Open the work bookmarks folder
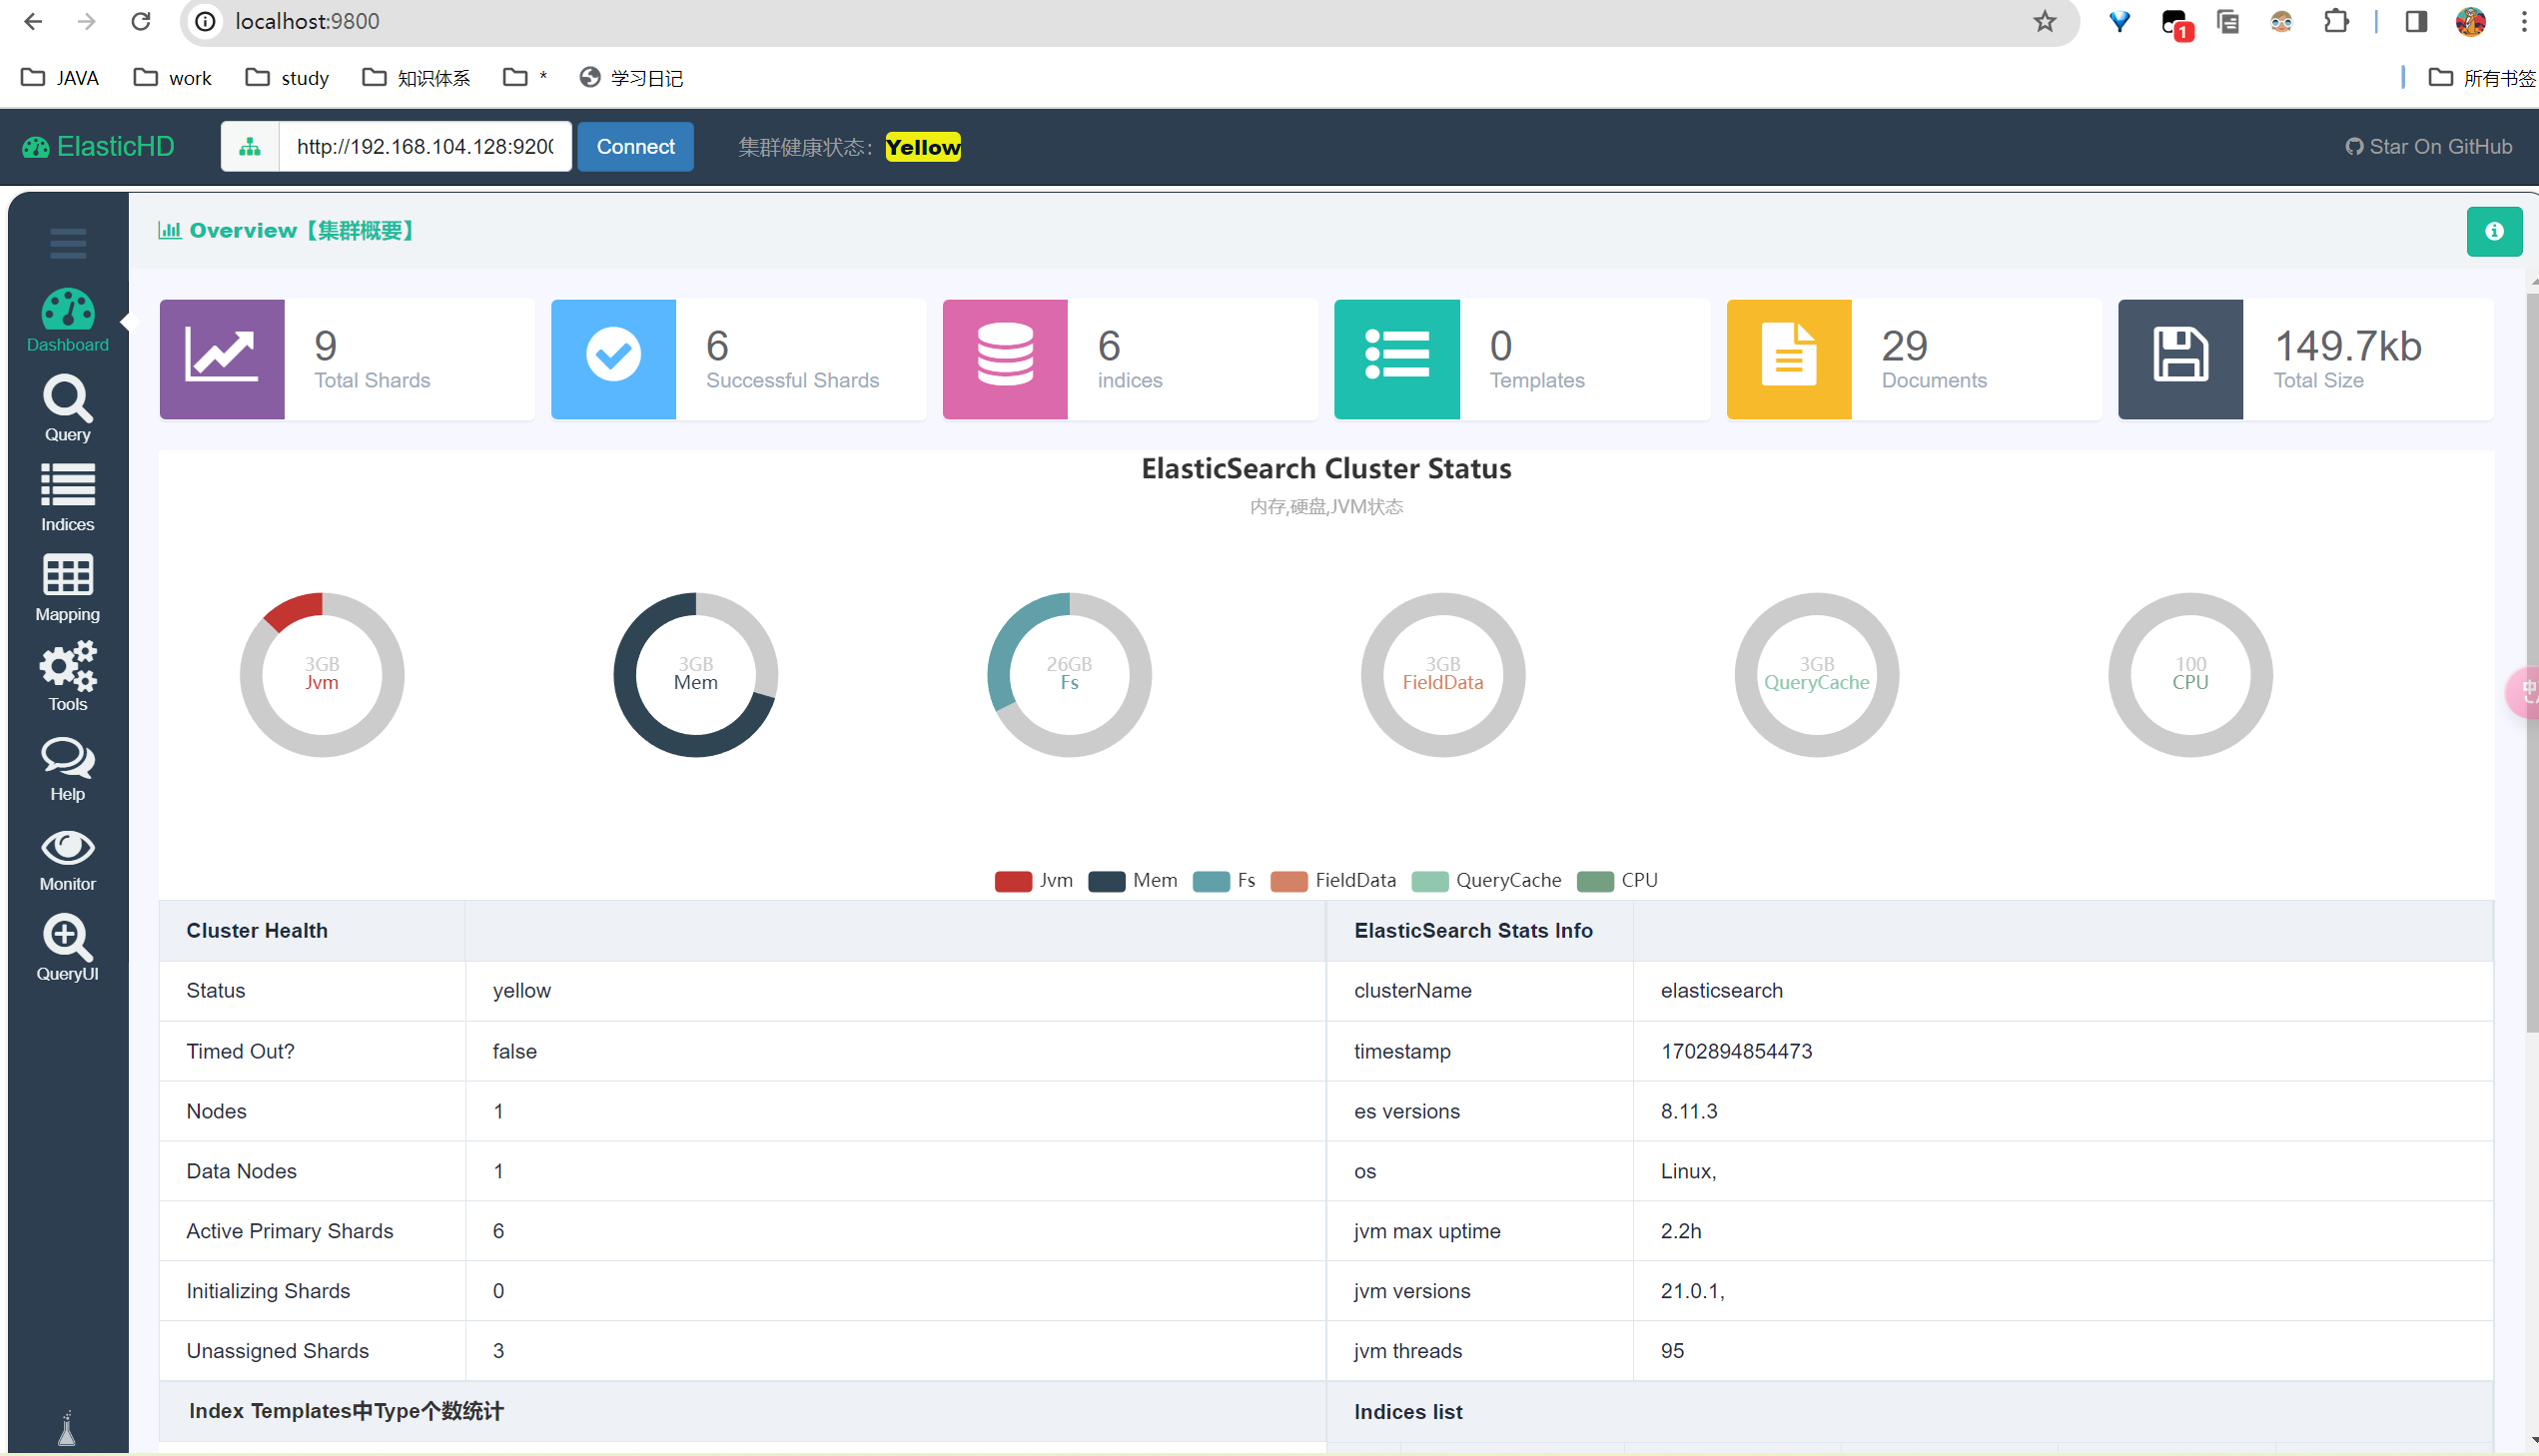 pos(172,78)
